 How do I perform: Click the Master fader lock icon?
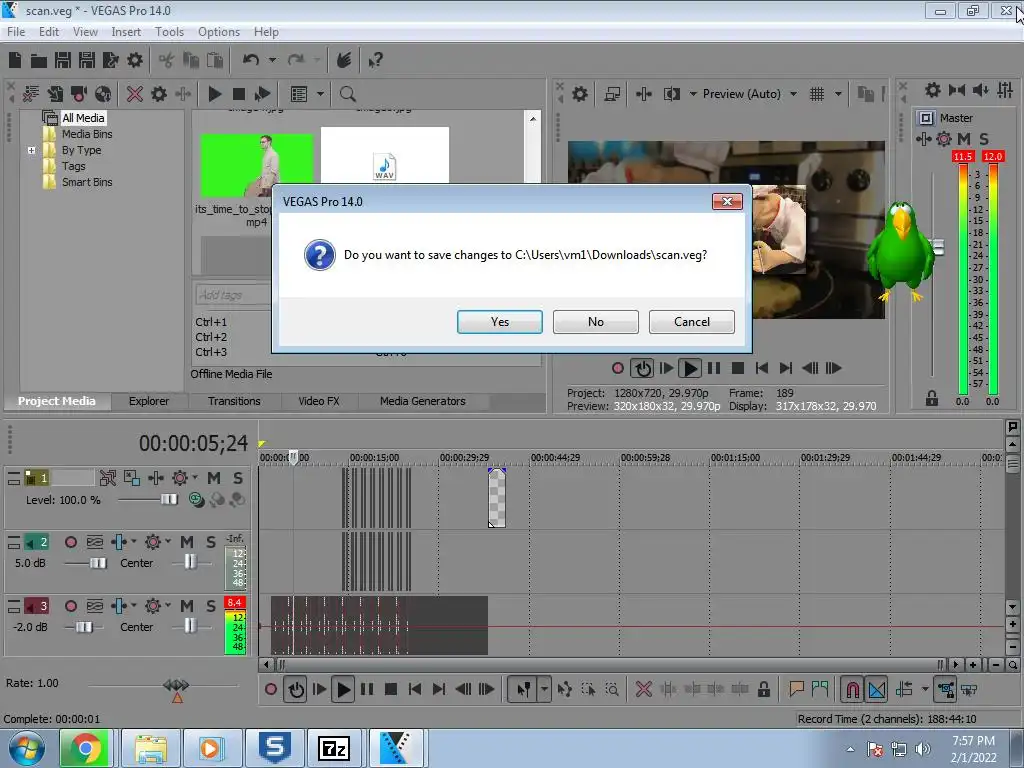click(x=932, y=398)
